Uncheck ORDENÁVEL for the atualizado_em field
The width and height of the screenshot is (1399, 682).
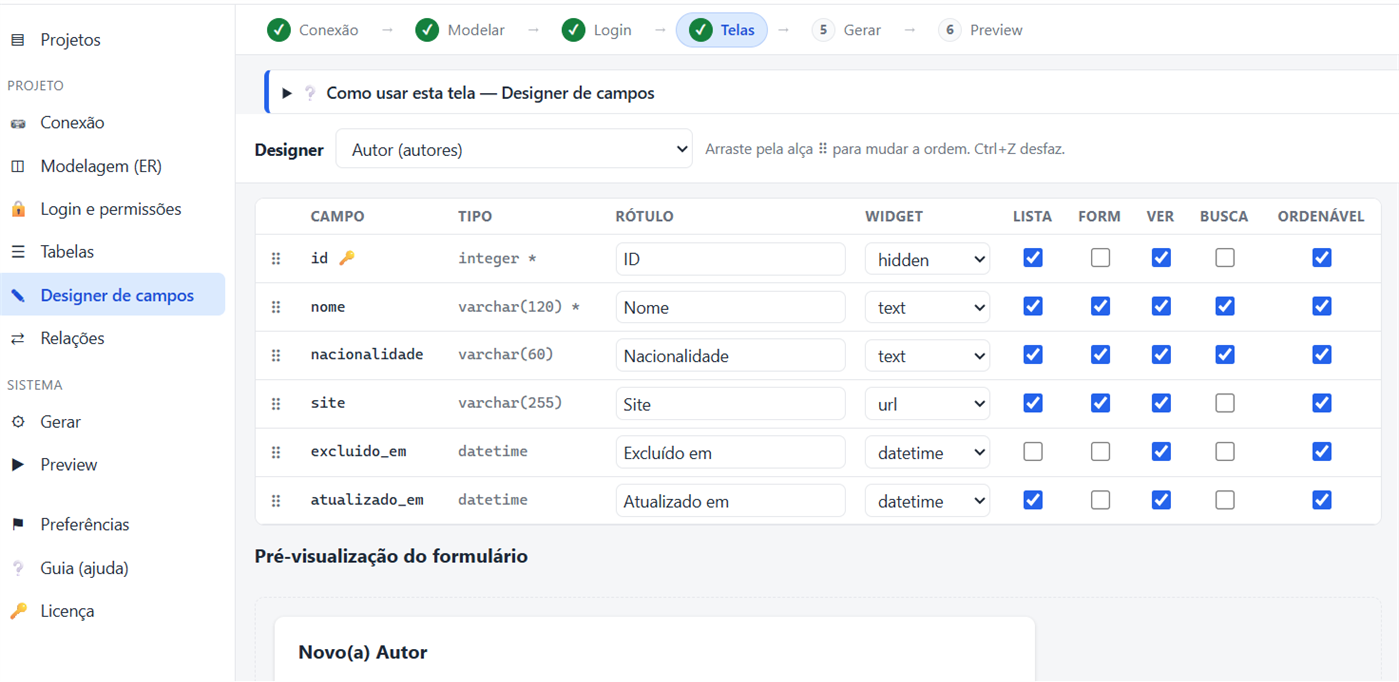click(x=1321, y=499)
